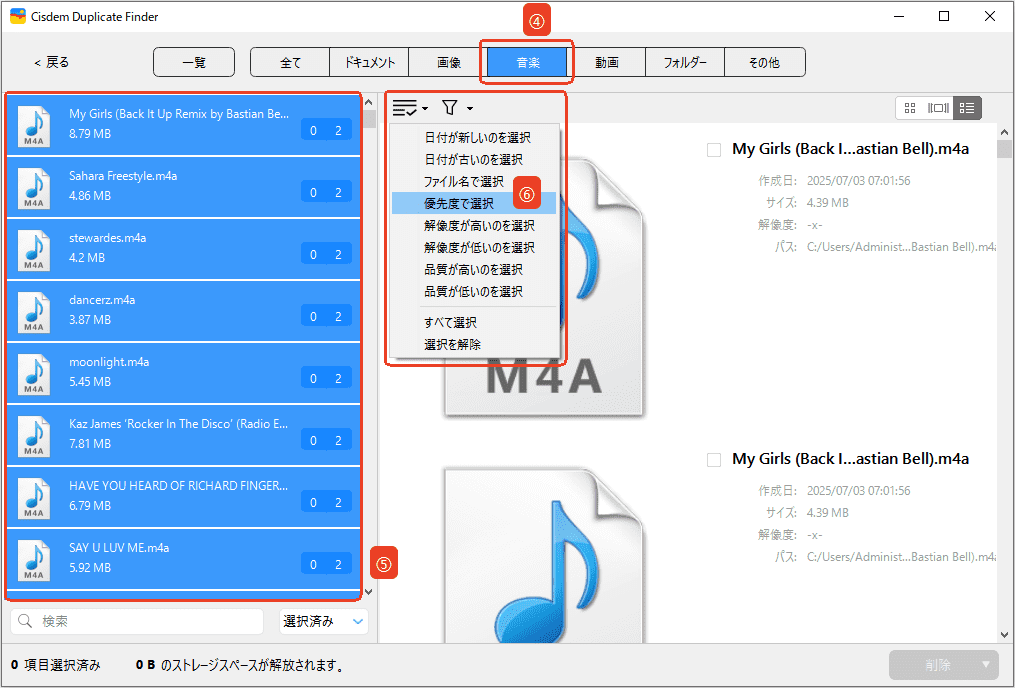Click the 一覧 button
The image size is (1015, 688).
click(194, 62)
